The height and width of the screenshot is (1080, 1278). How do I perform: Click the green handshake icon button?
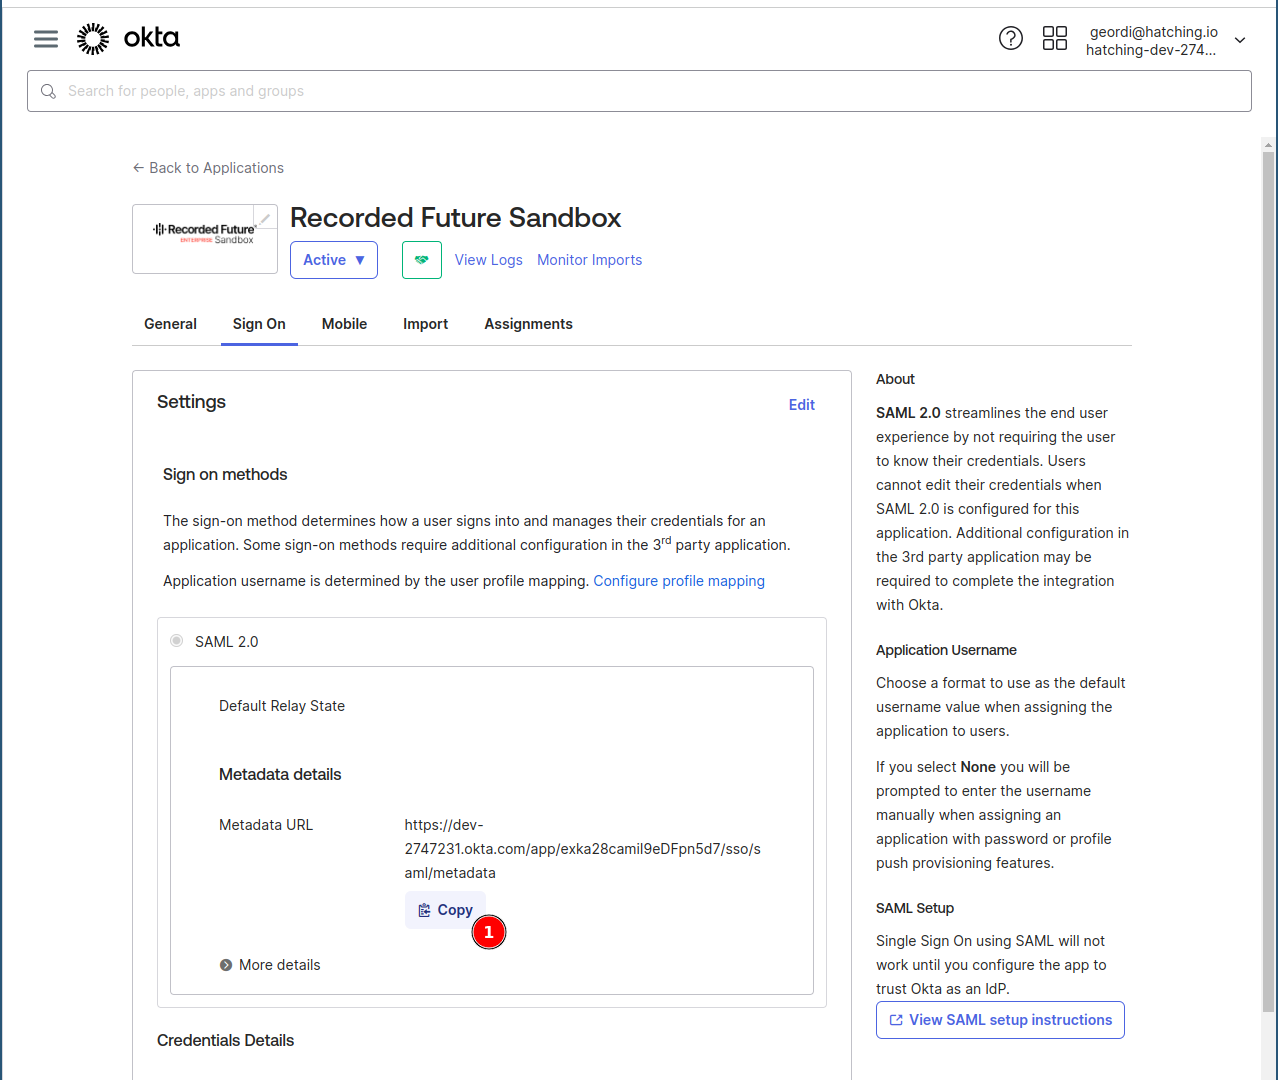(421, 260)
